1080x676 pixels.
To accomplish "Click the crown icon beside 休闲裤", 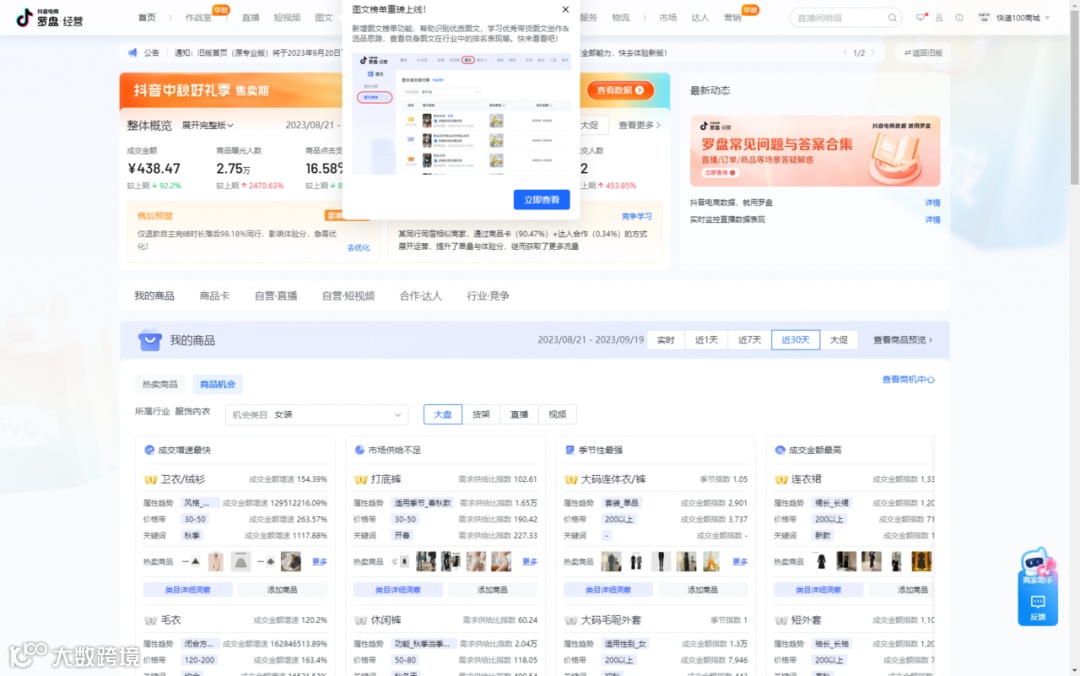I will [360, 620].
